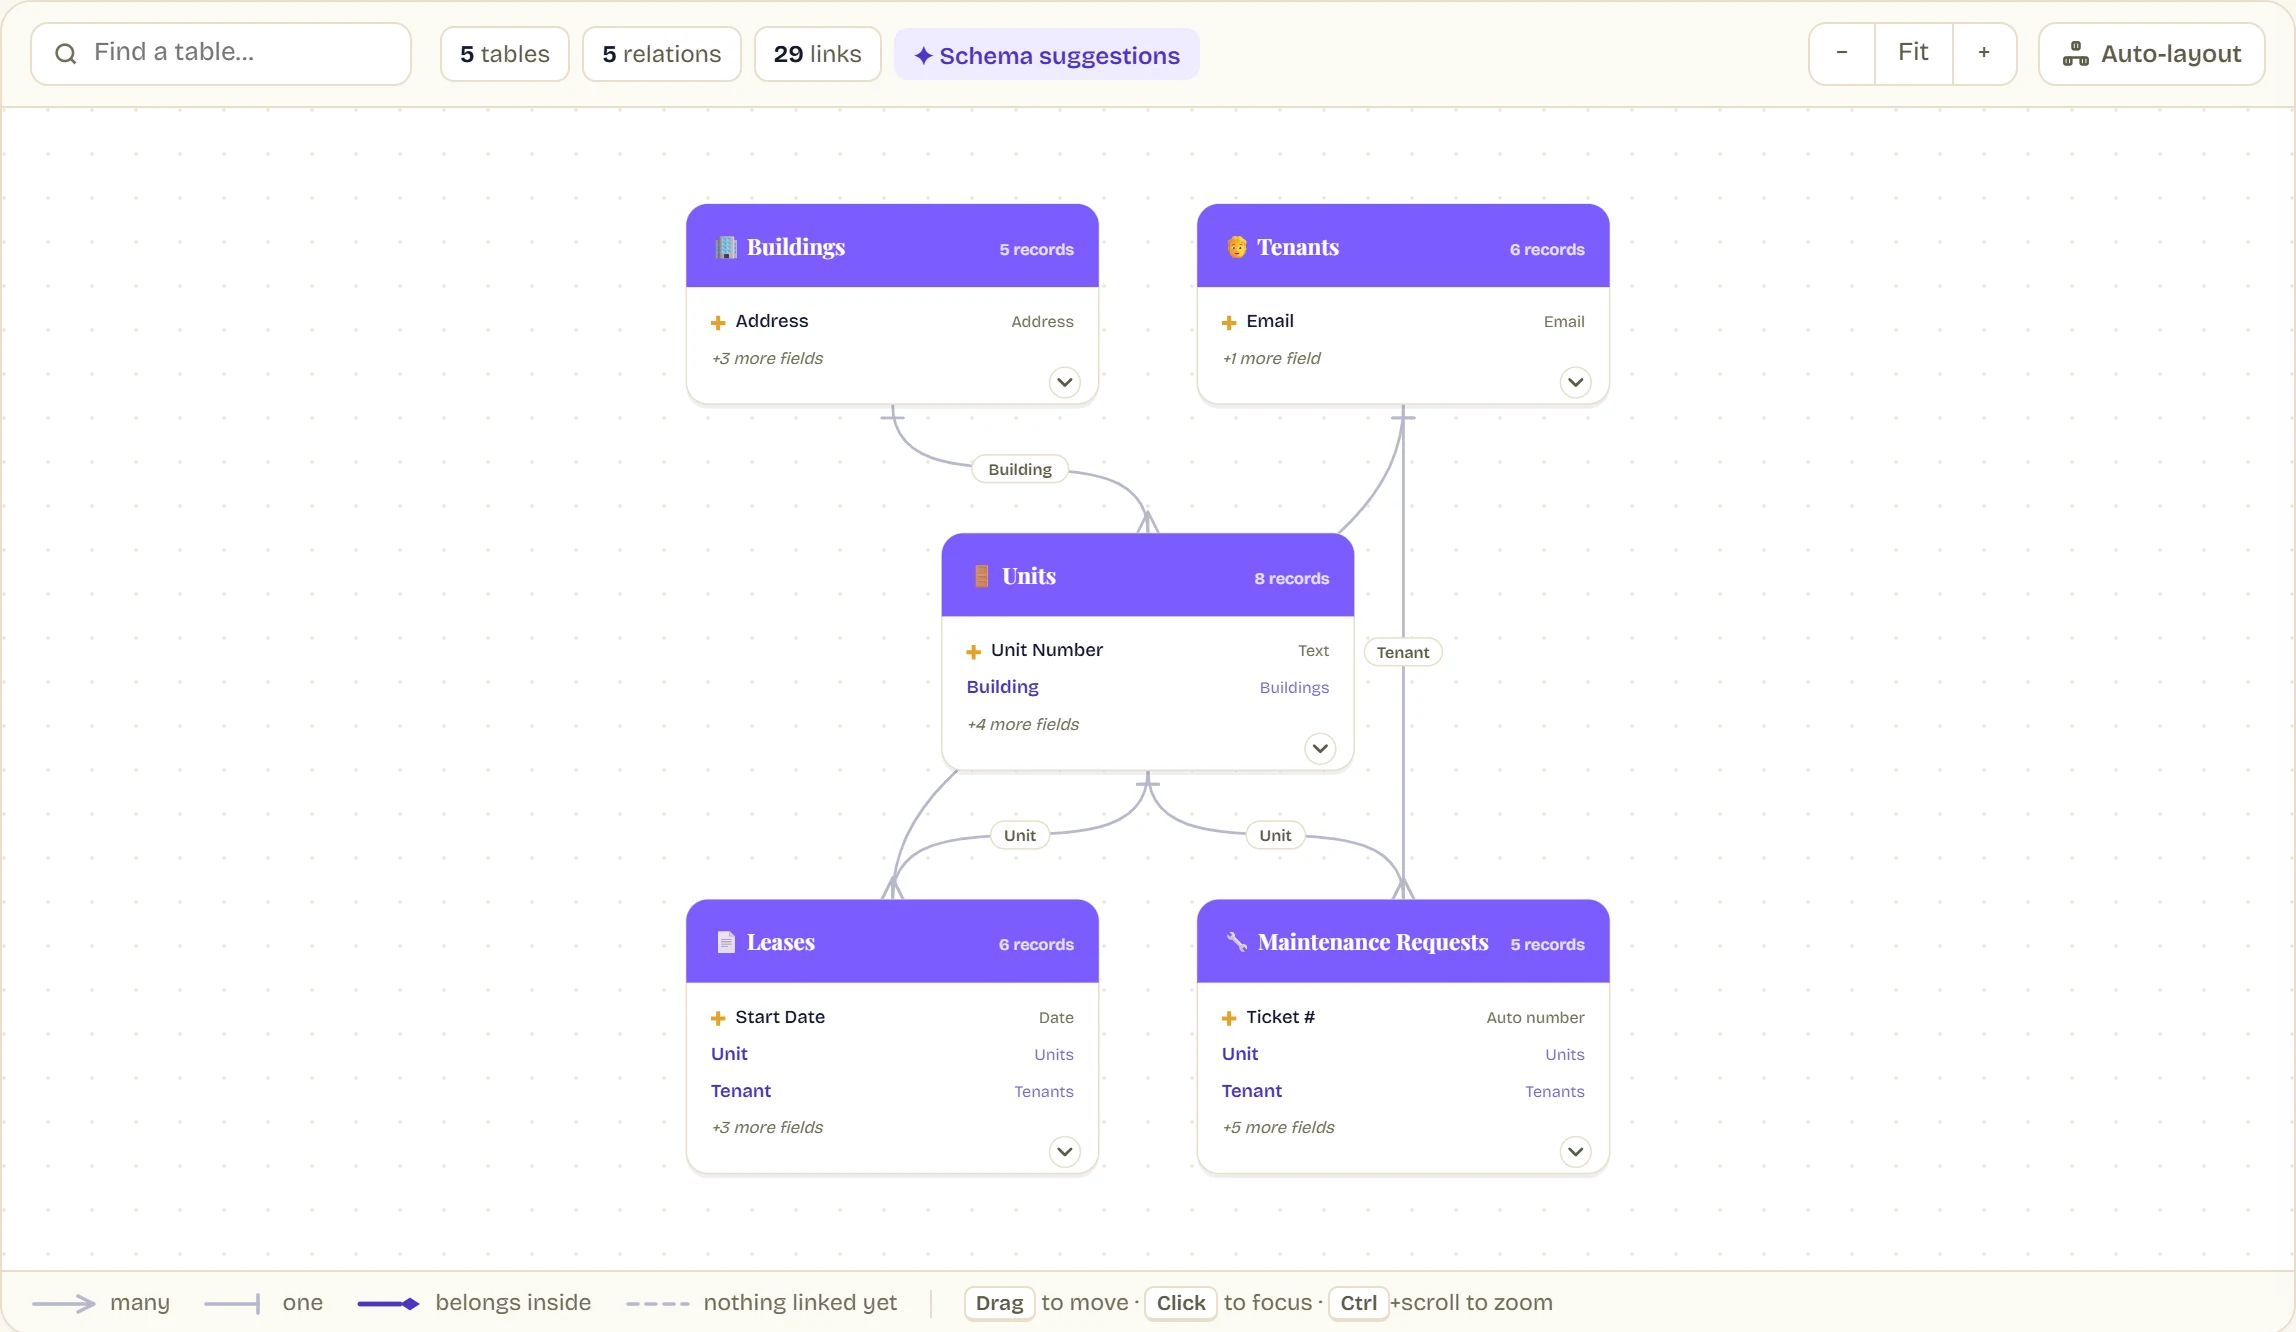This screenshot has height=1332, width=2296.
Task: Focus the Find a table search field
Action: point(221,53)
